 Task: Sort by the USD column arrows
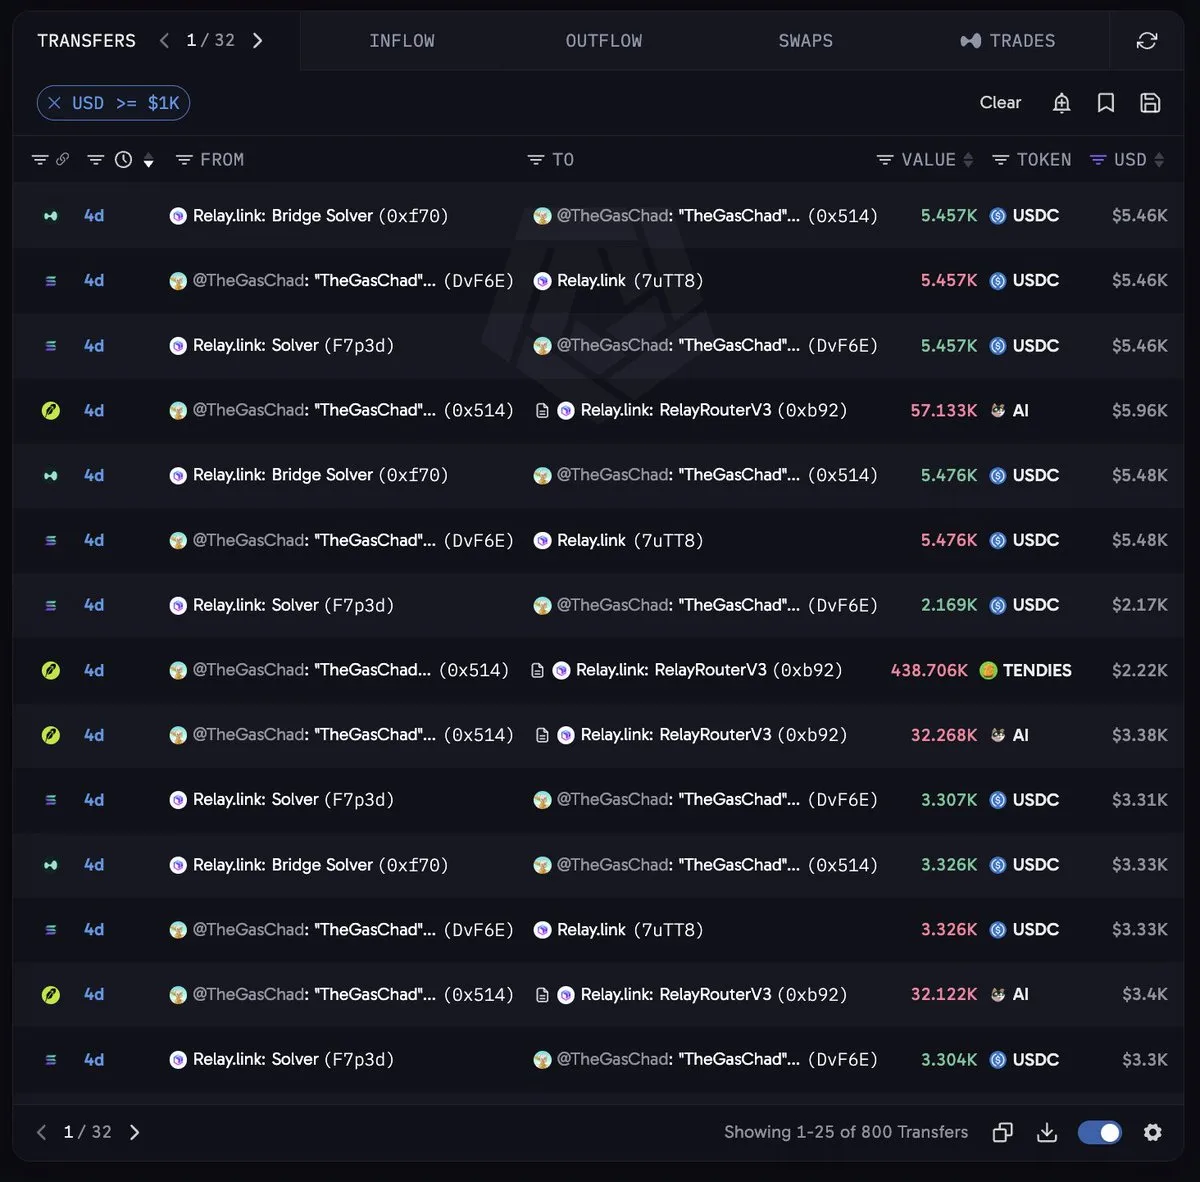click(1159, 160)
